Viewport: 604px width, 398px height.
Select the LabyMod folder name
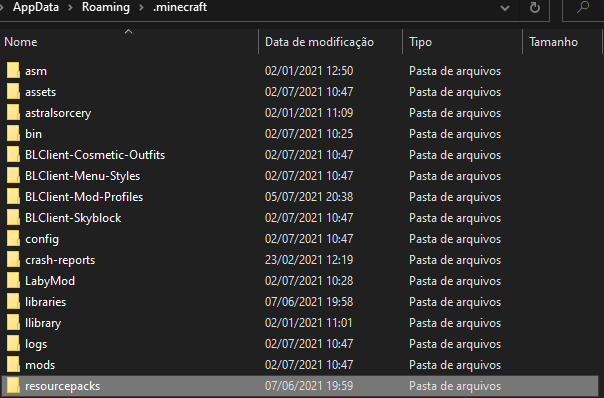(x=50, y=281)
